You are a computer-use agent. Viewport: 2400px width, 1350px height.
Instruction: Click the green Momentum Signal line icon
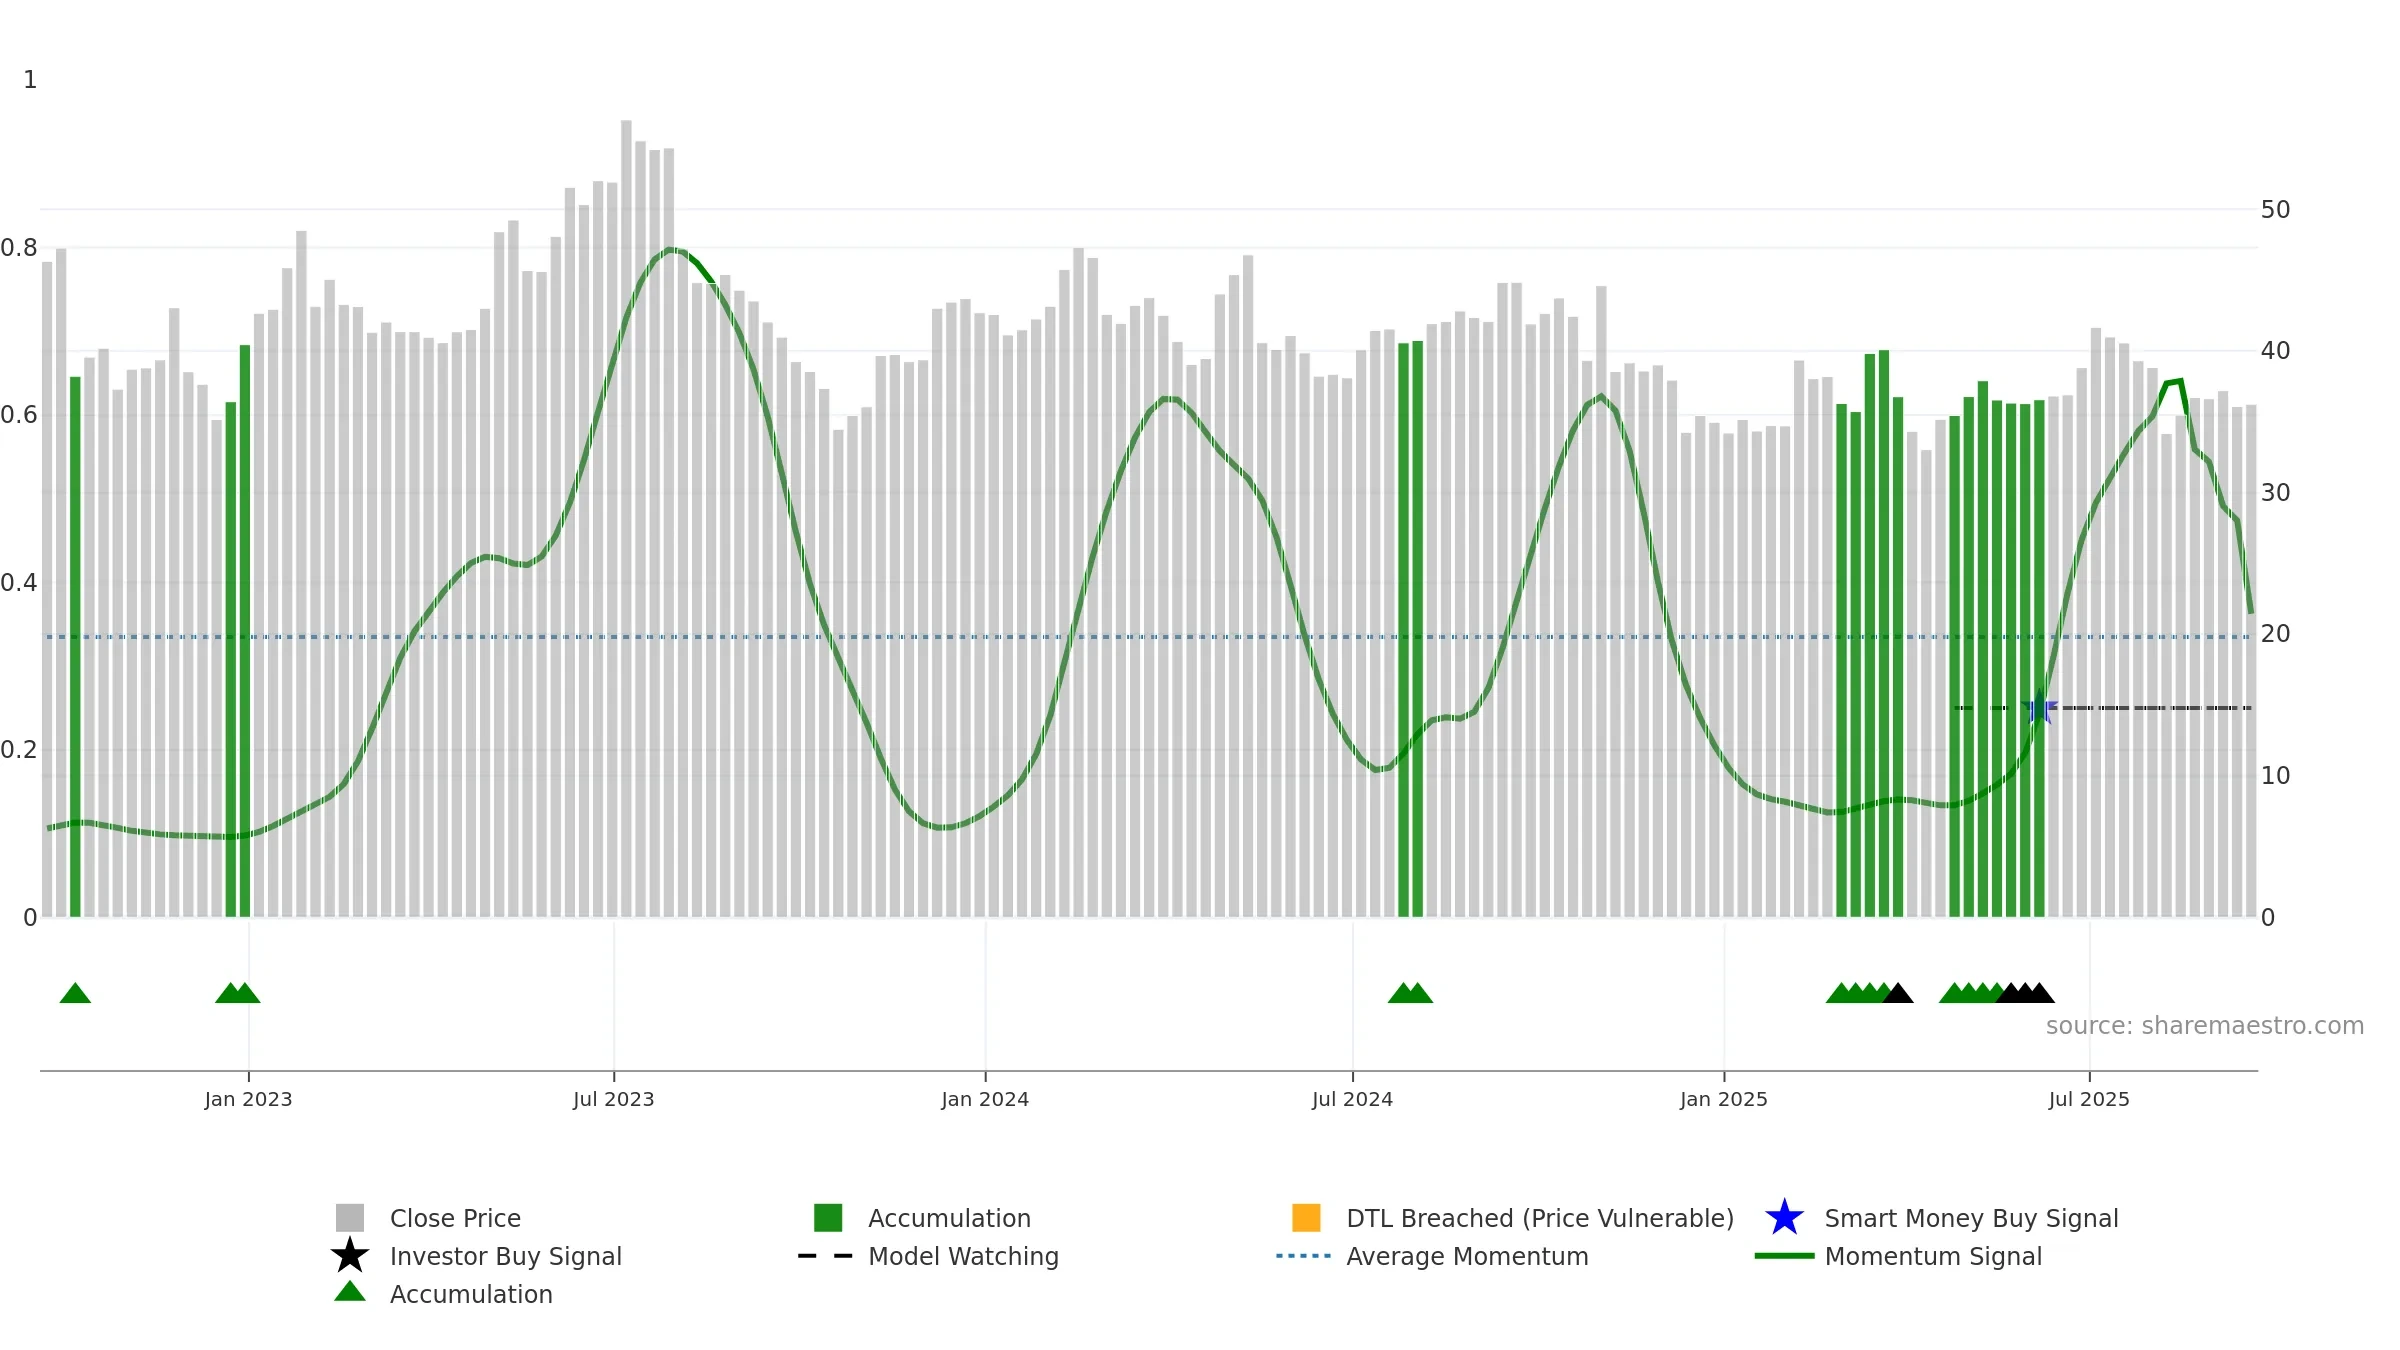1785,1256
